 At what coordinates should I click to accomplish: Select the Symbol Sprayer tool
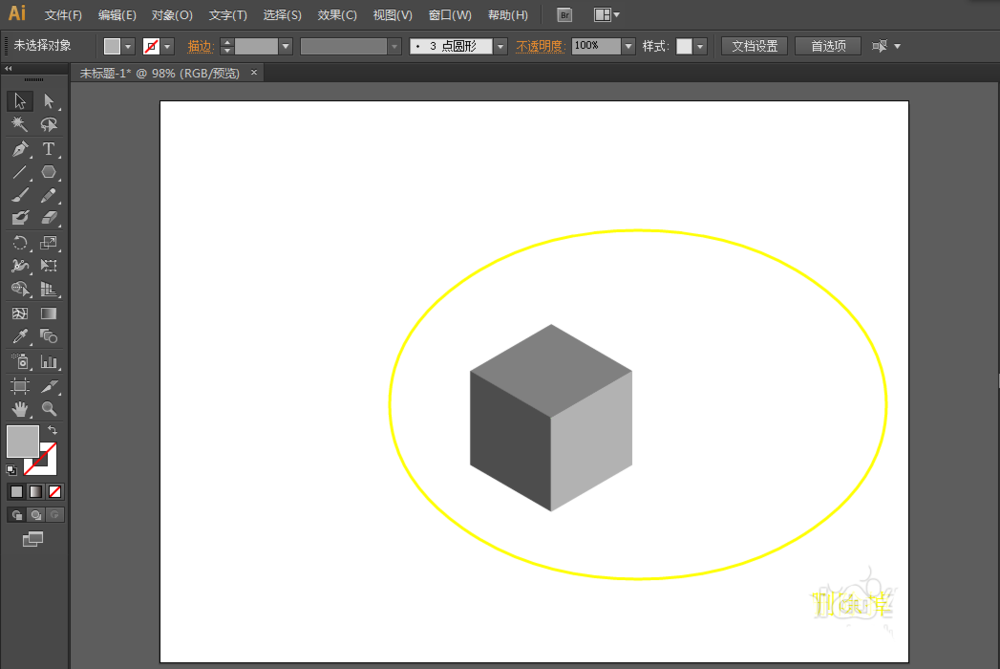click(x=20, y=362)
